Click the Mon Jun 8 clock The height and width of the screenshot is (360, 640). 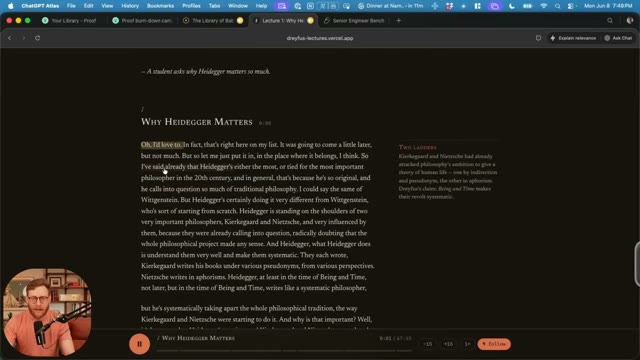point(608,6)
